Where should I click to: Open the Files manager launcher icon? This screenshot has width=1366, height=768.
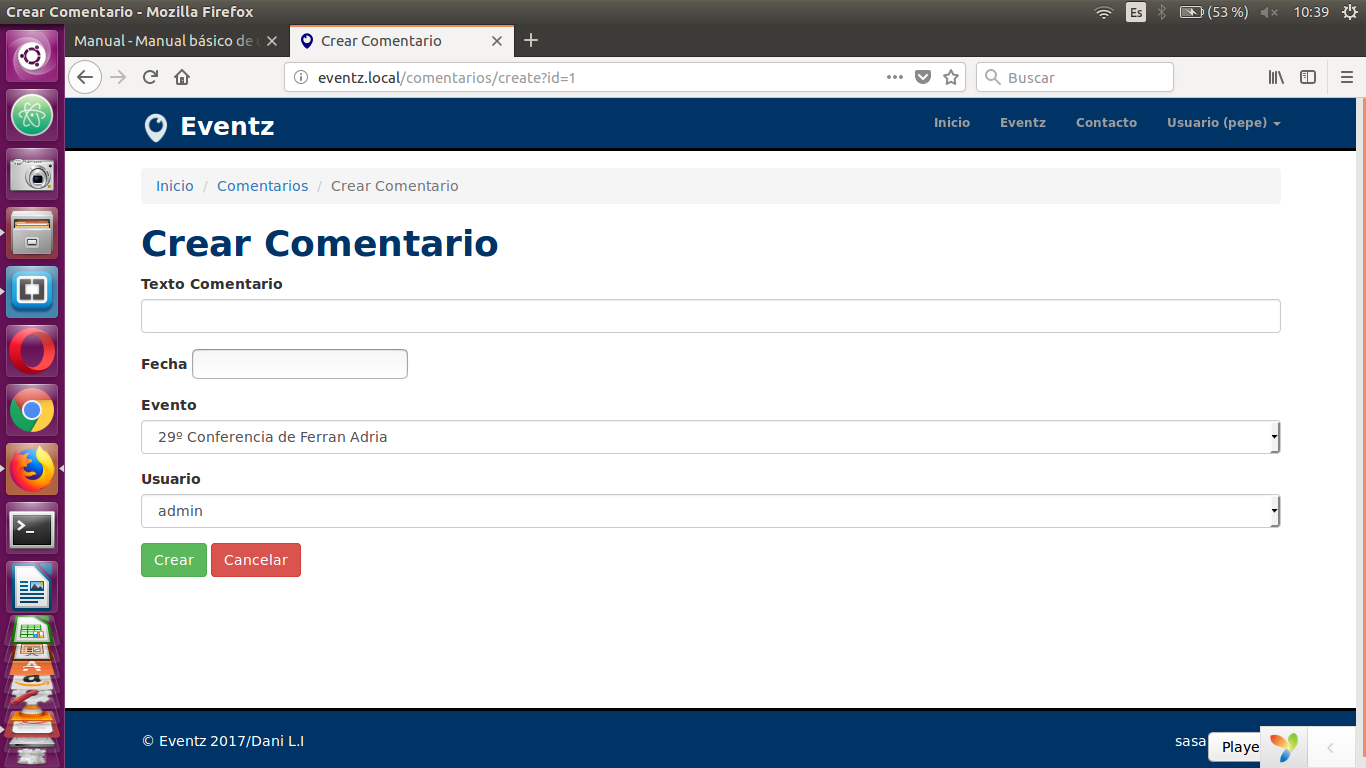33,233
